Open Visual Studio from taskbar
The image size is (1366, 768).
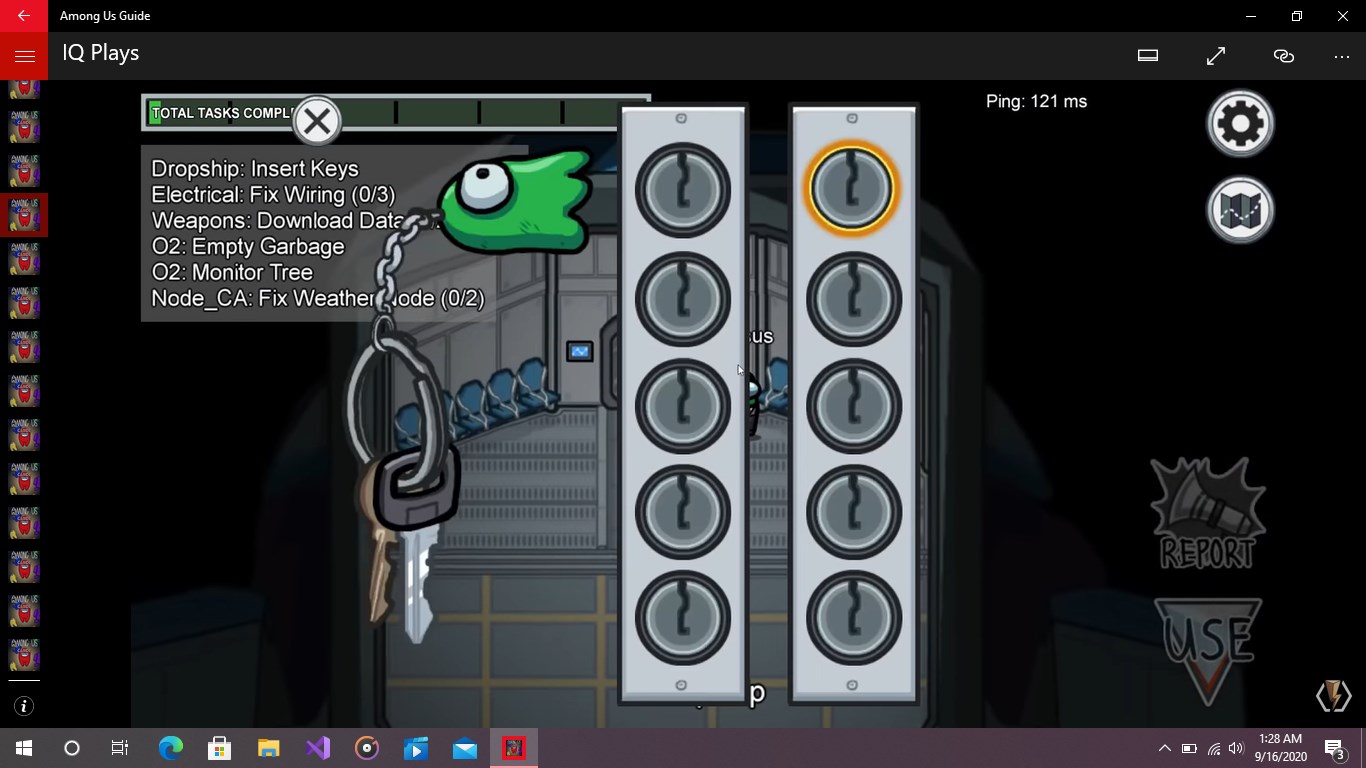(318, 748)
